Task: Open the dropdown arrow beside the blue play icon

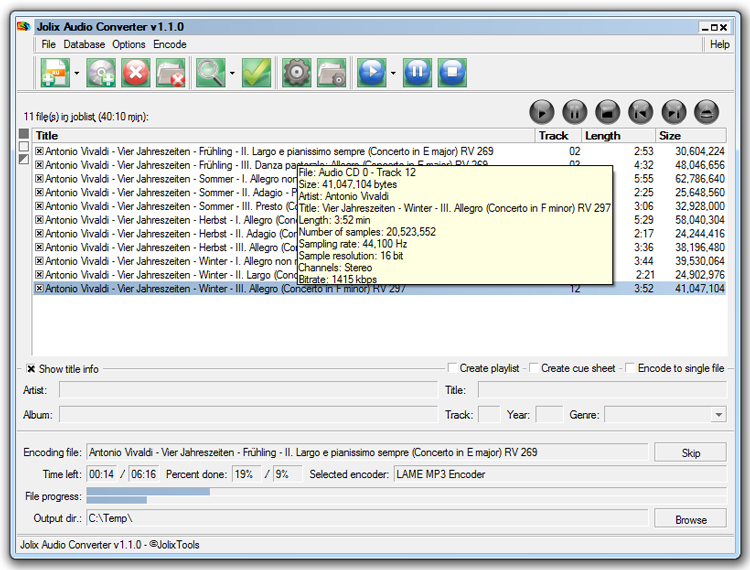Action: coord(393,73)
